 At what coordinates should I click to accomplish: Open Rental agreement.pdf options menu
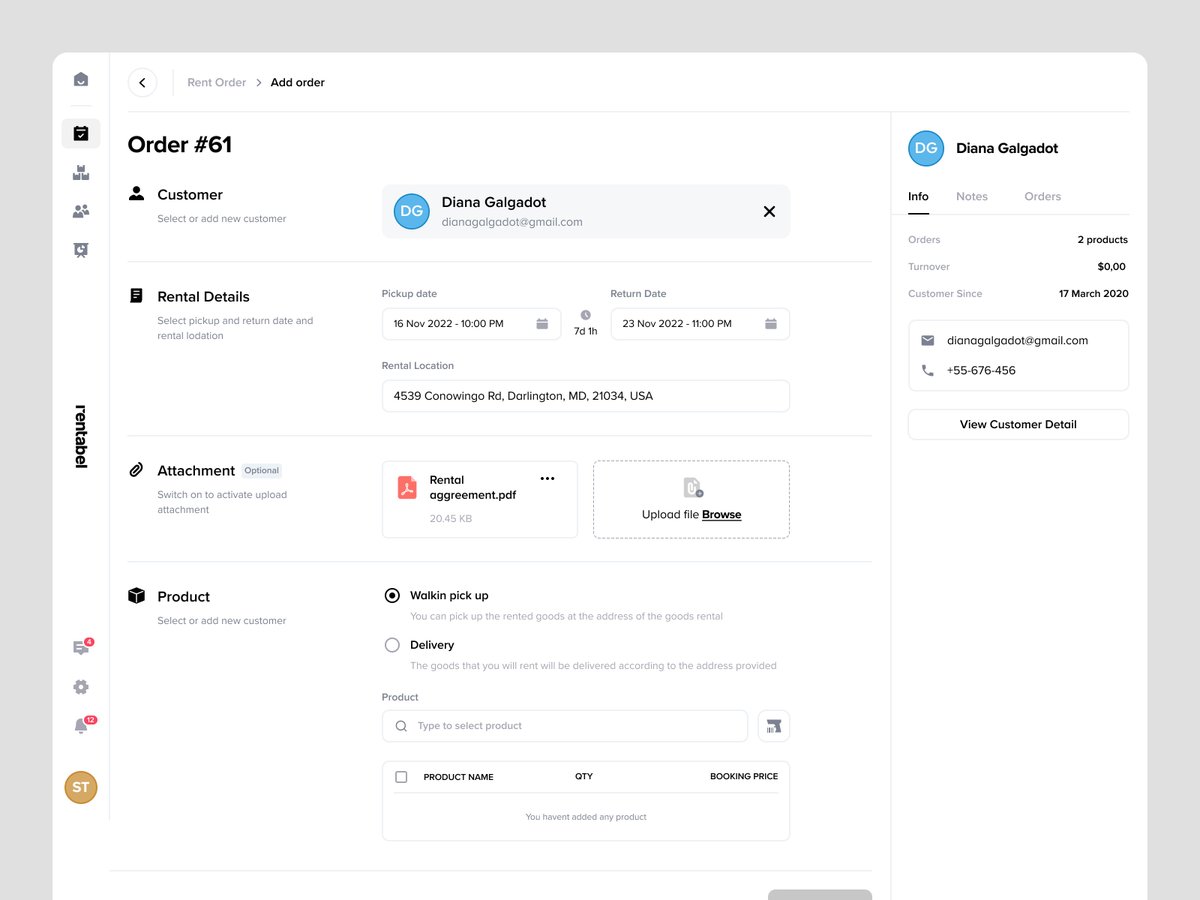(x=547, y=479)
